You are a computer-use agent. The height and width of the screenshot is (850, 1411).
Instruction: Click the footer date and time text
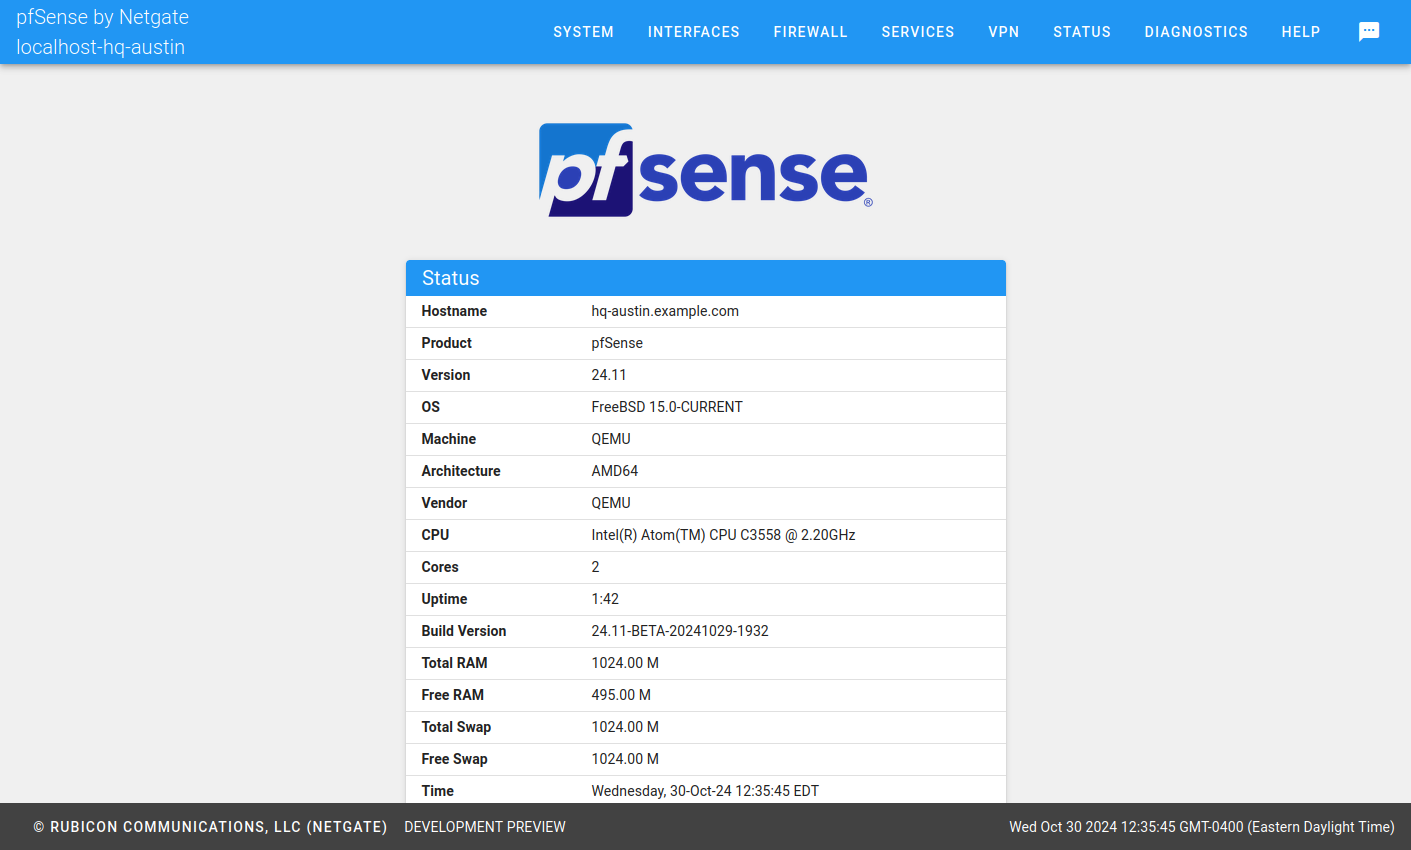tap(1201, 827)
